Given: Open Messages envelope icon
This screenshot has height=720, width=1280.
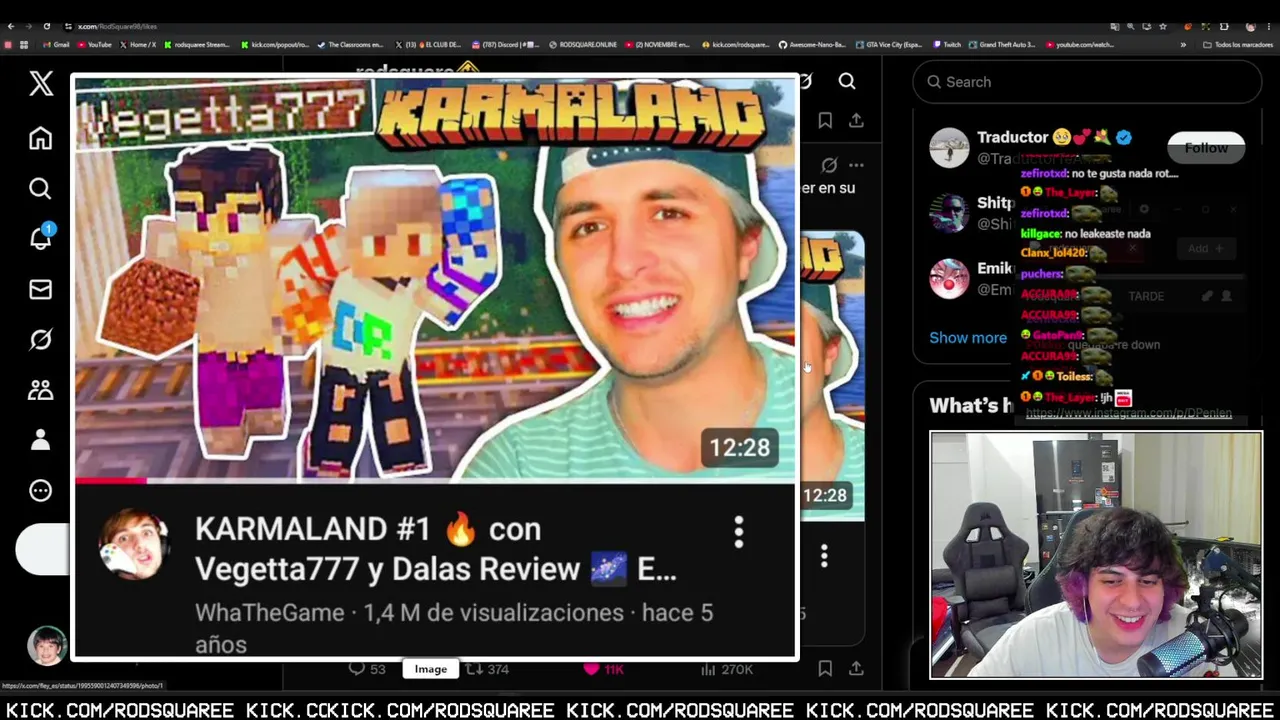Looking at the screenshot, I should [x=40, y=289].
